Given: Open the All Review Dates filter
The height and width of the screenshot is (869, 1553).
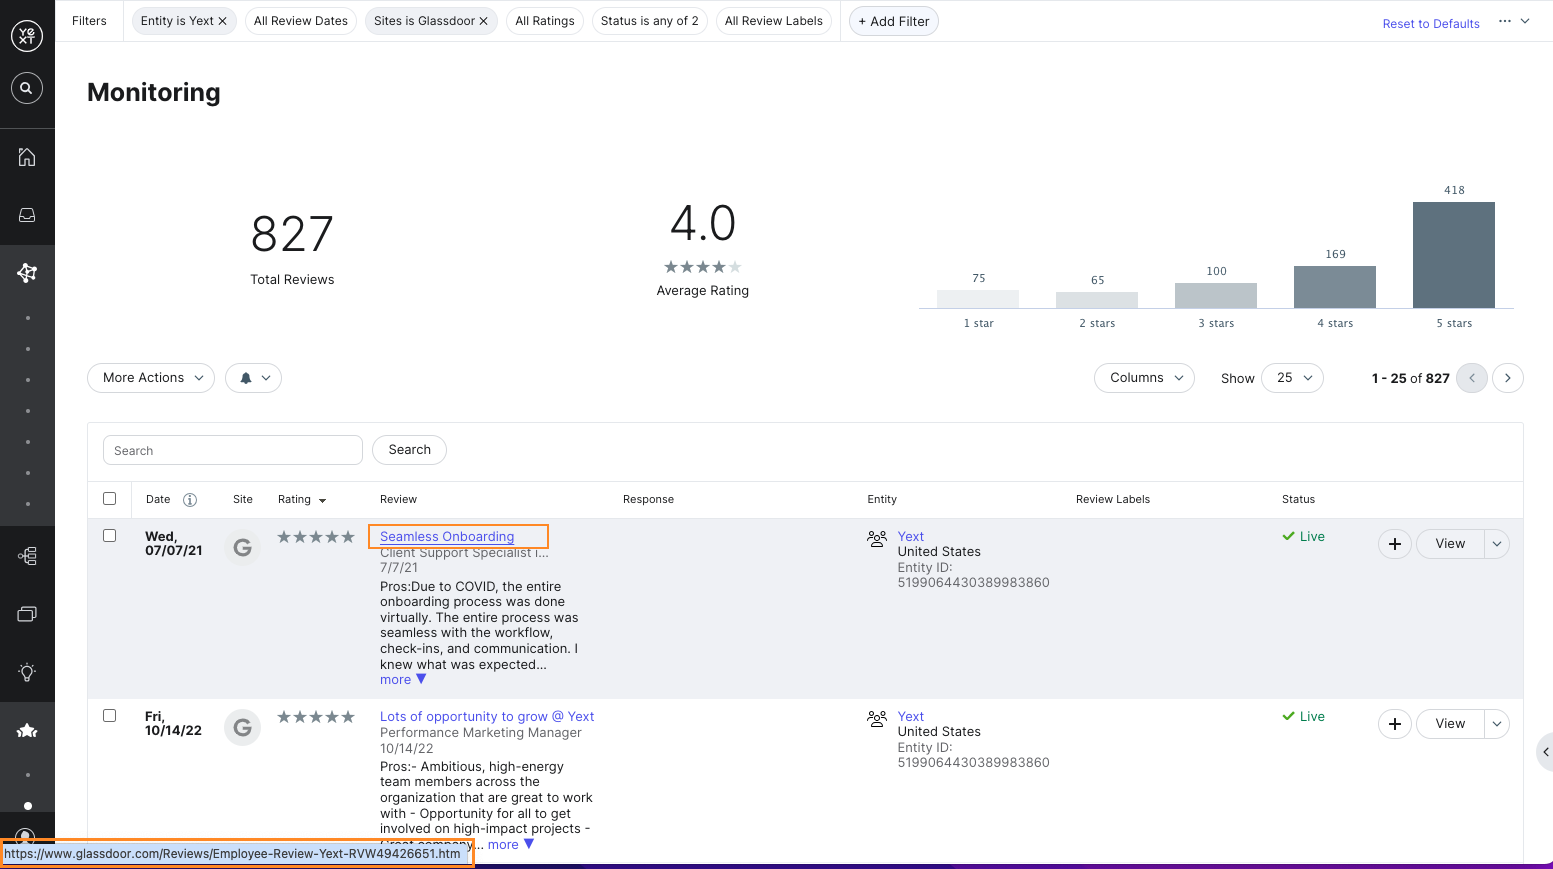Looking at the screenshot, I should (300, 21).
